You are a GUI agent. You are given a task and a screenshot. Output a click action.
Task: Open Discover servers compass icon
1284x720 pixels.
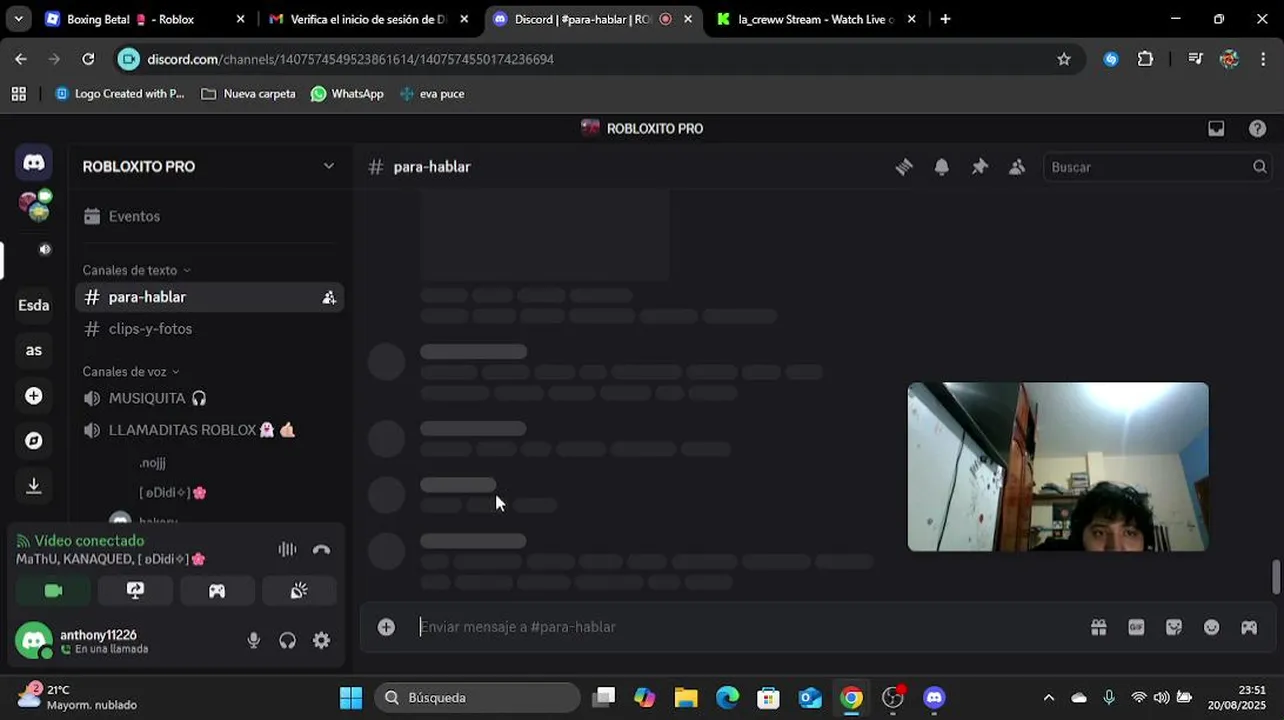pyautogui.click(x=34, y=441)
